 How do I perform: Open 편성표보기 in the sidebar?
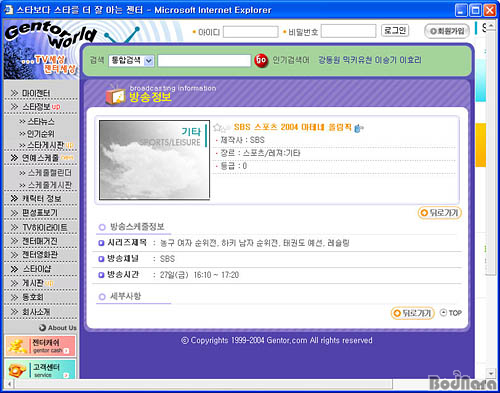[x=34, y=213]
